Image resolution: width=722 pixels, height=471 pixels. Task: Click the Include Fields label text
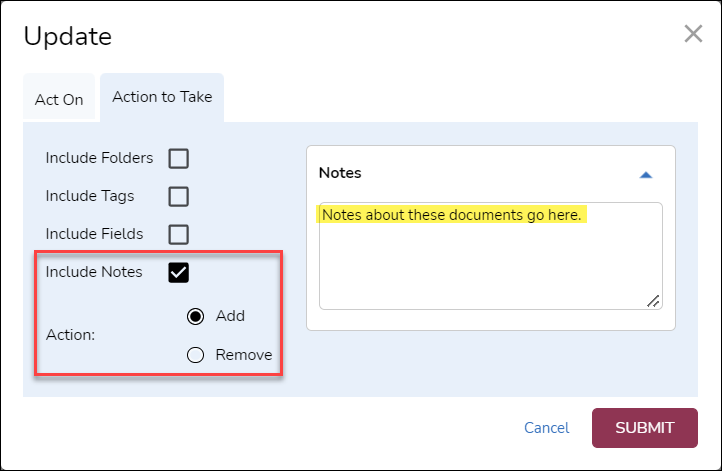94,234
